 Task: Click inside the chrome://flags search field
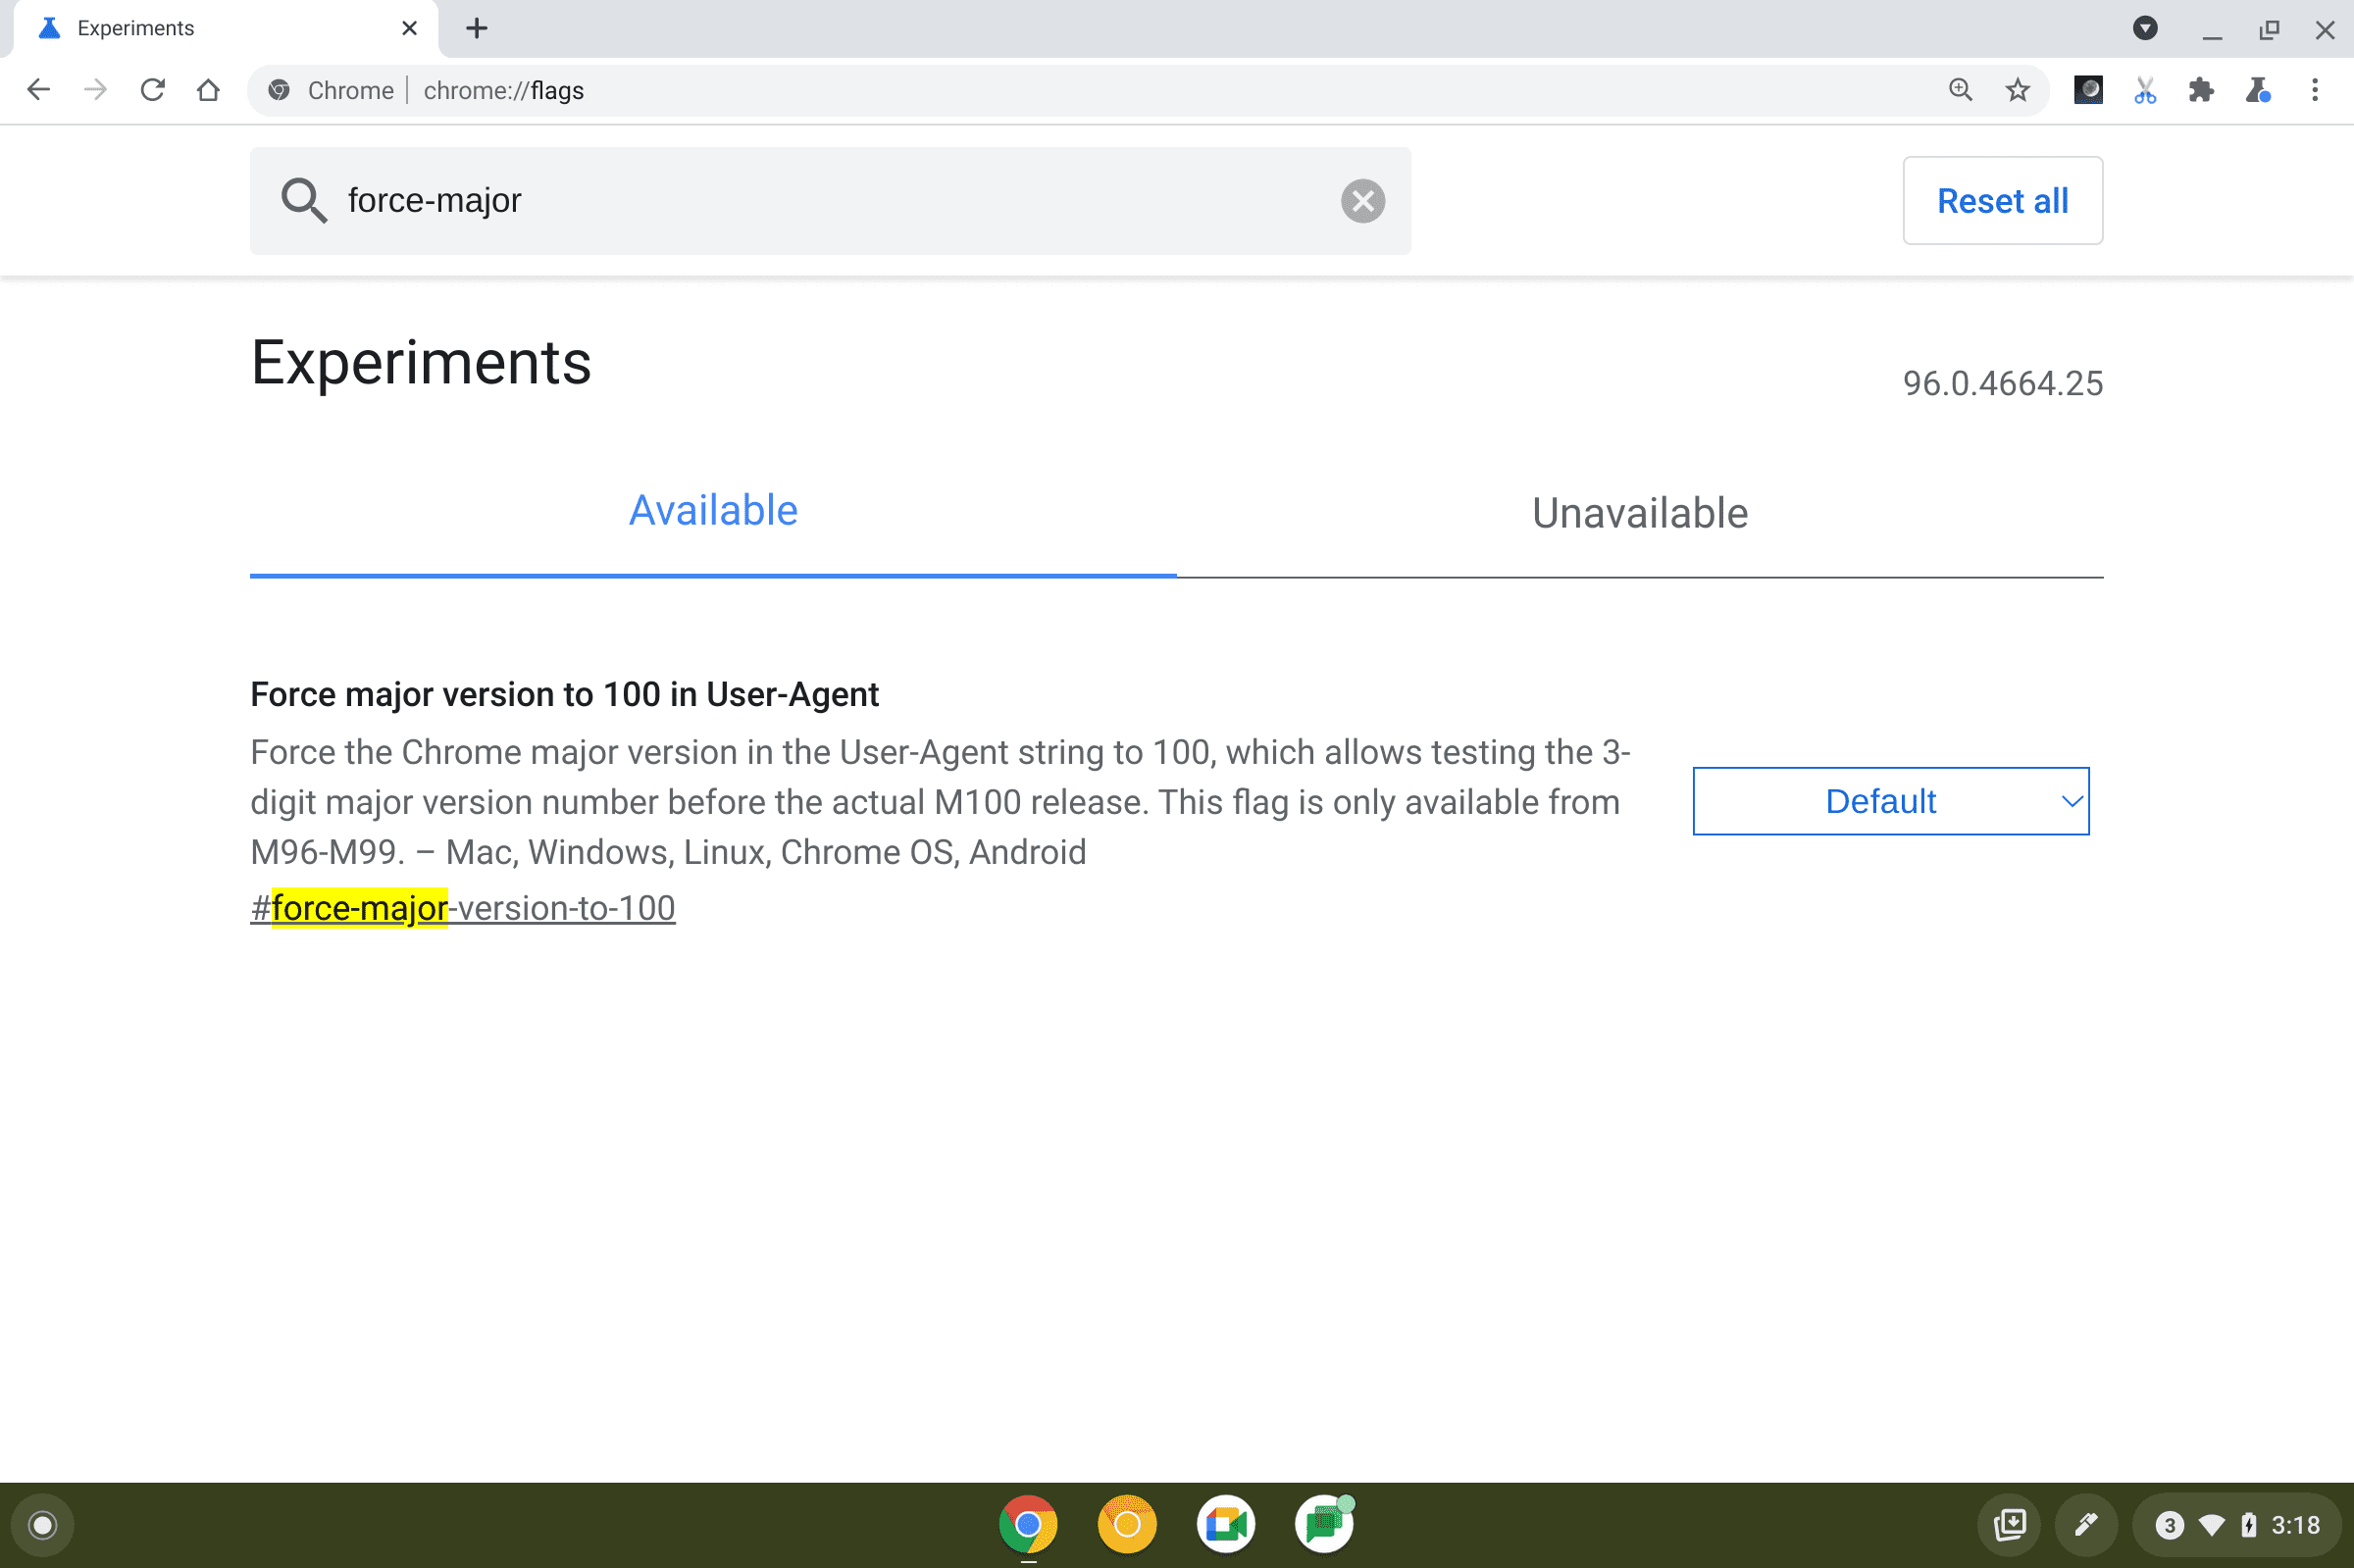(832, 199)
